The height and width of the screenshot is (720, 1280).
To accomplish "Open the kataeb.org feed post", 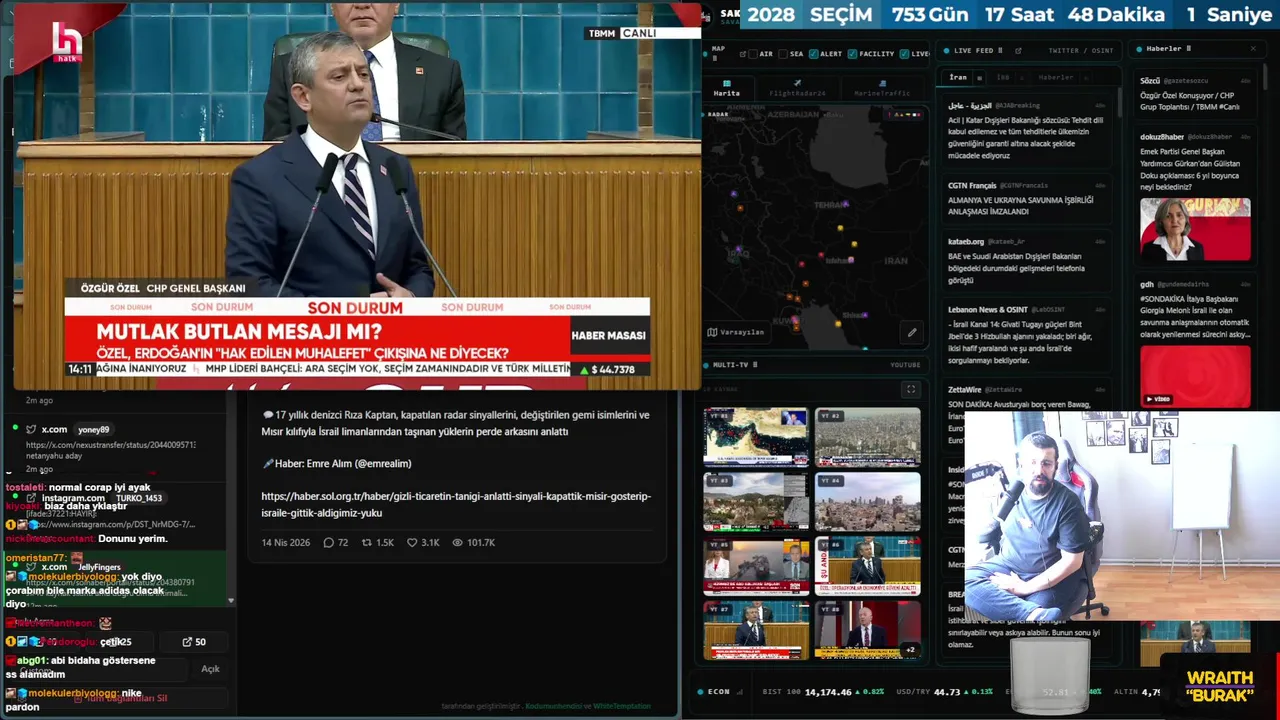I will pyautogui.click(x=1027, y=261).
